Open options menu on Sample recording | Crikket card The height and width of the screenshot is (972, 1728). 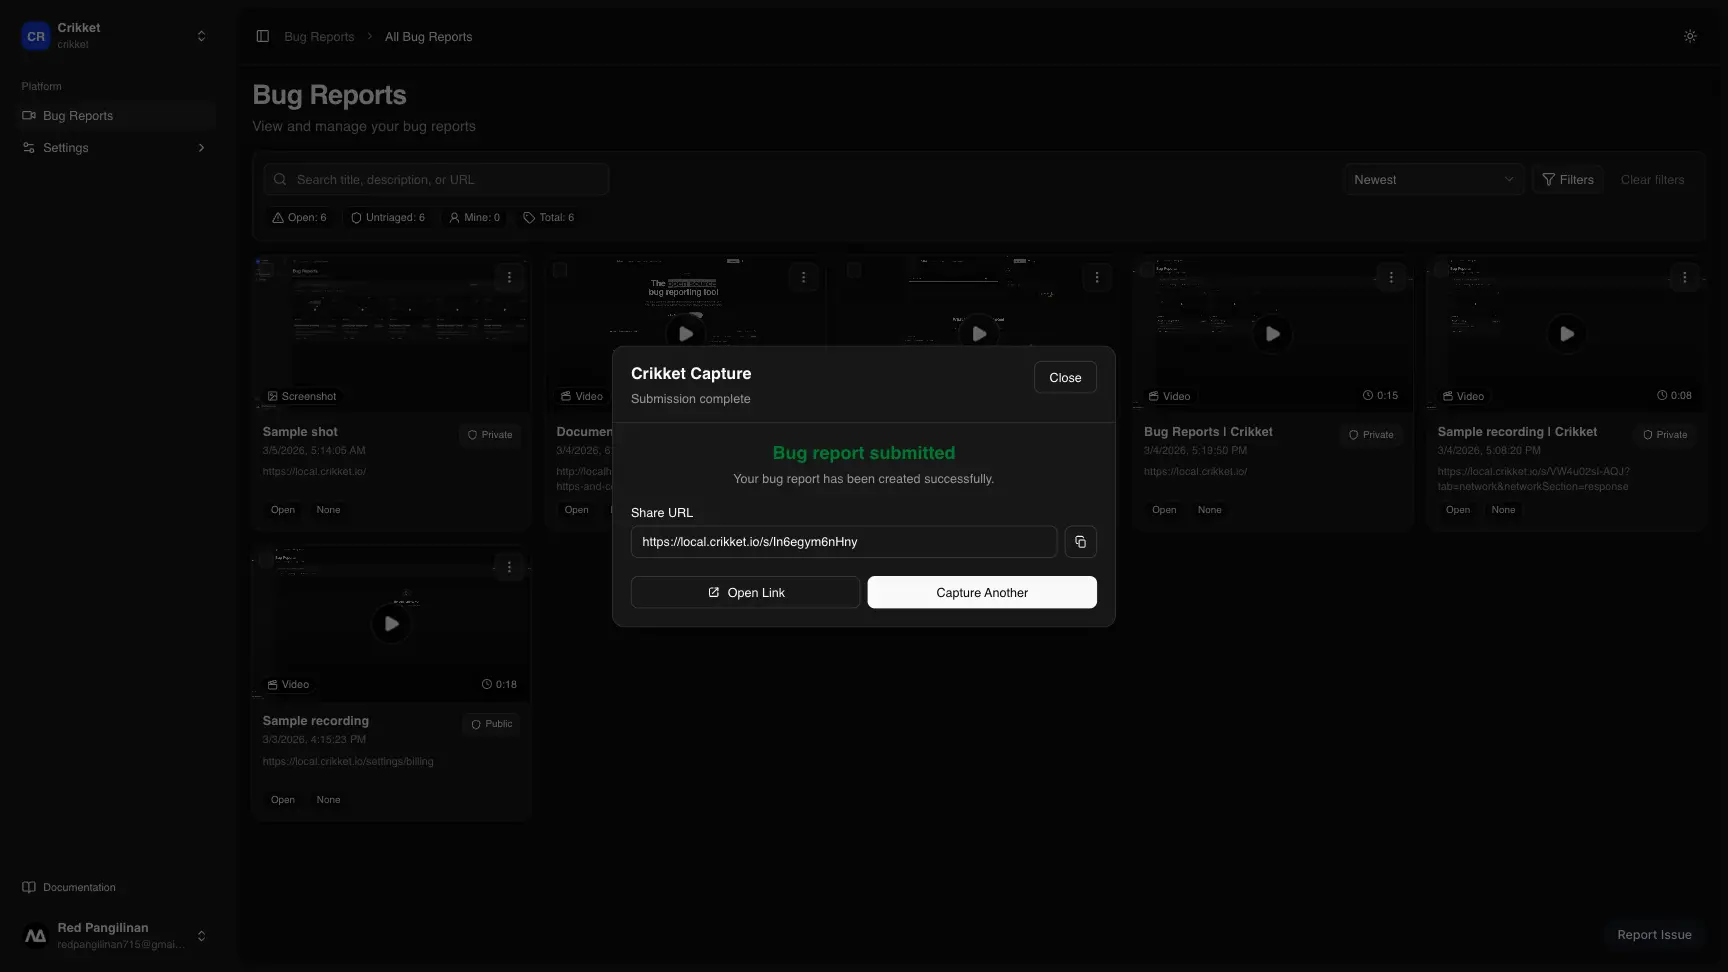click(1685, 278)
